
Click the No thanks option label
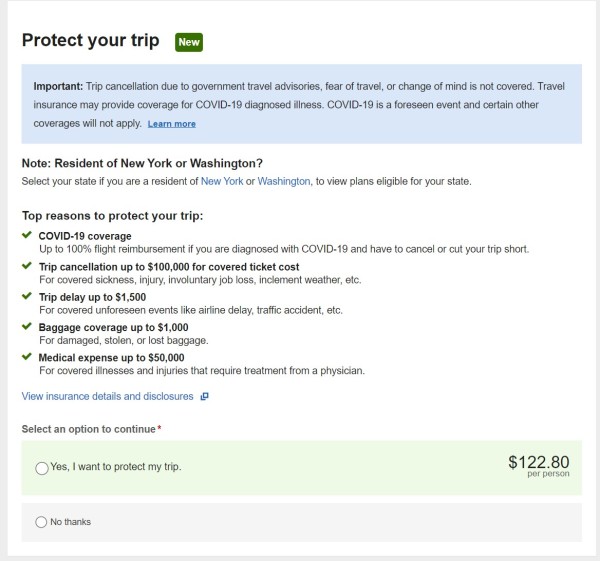click(70, 522)
